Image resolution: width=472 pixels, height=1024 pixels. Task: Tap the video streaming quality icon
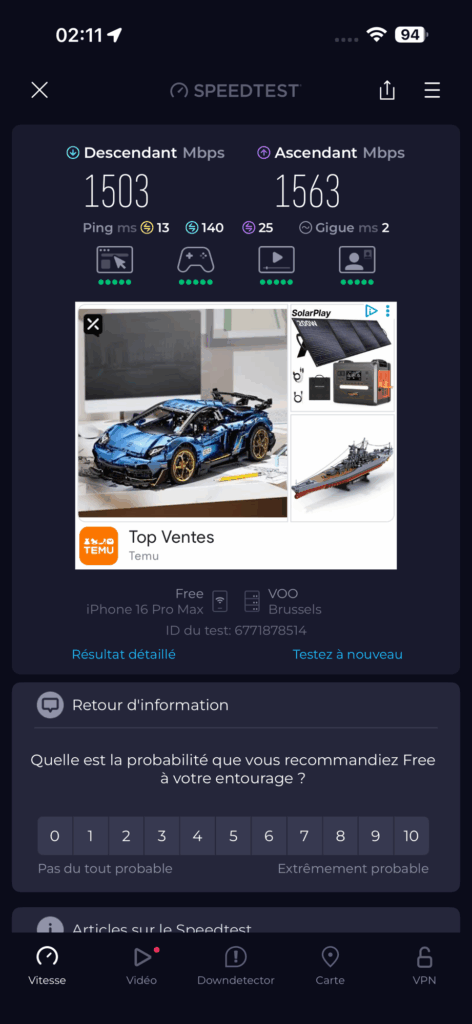(x=276, y=259)
